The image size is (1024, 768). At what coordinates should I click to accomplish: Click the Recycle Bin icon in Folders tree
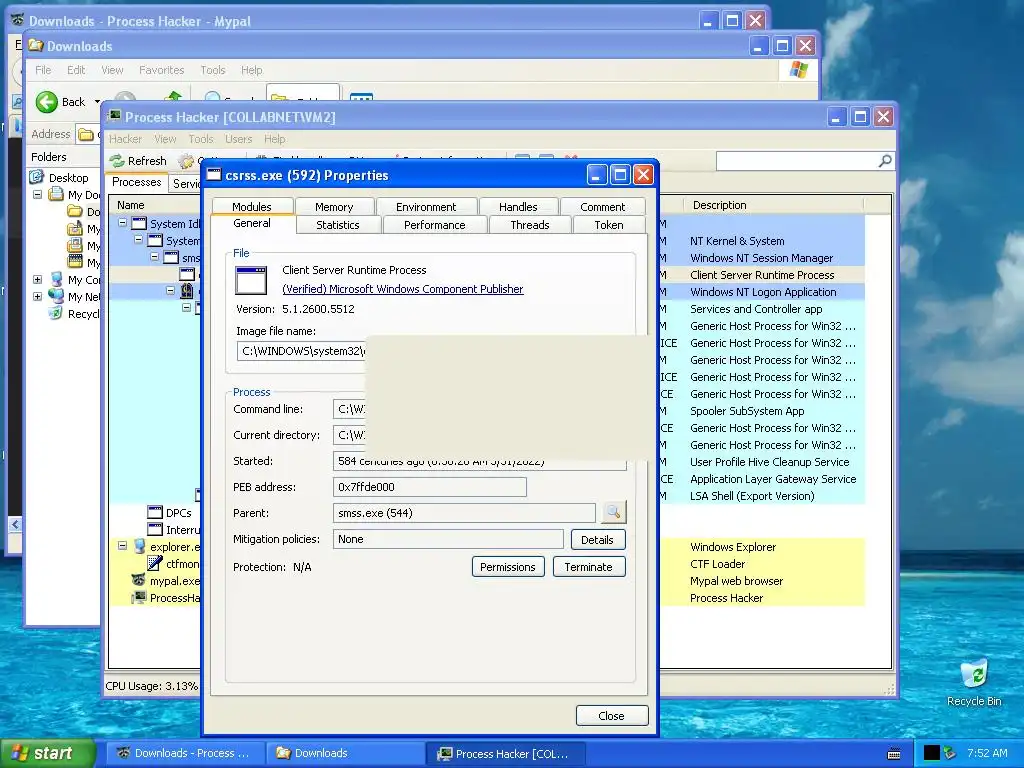(57, 313)
